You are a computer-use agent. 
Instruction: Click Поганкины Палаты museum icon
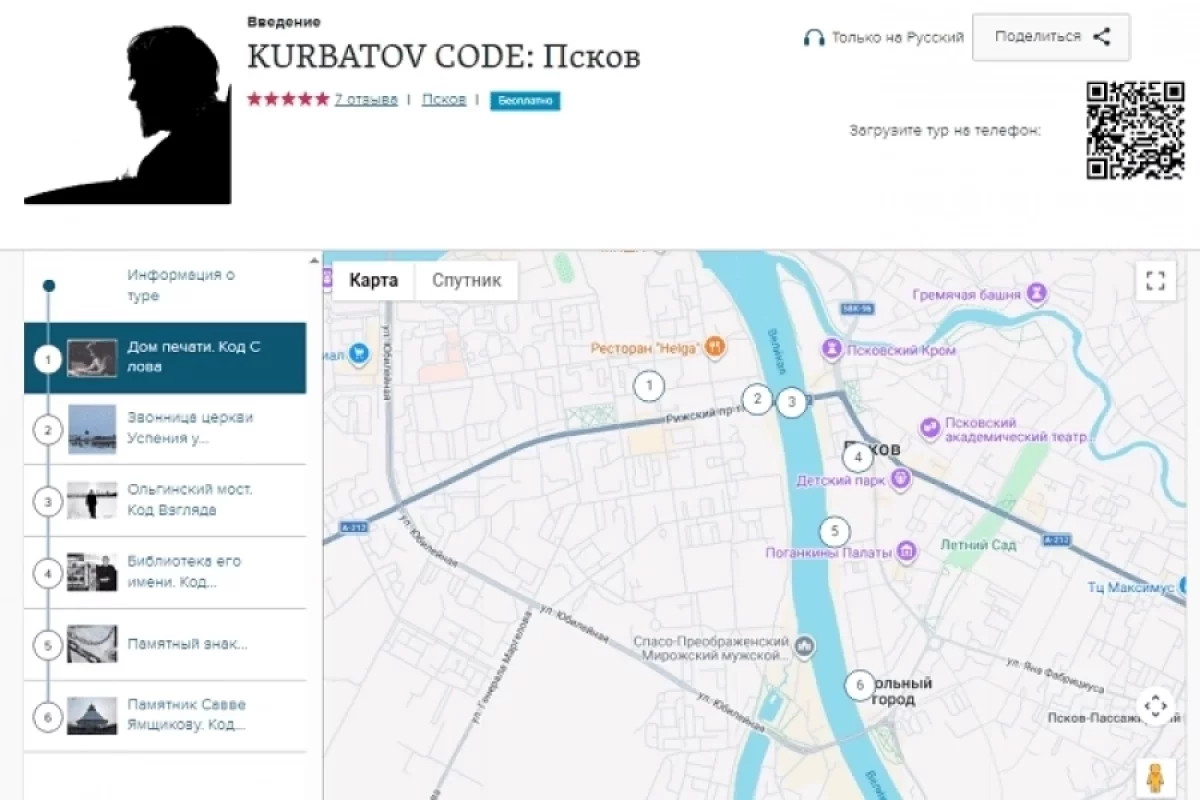(x=906, y=551)
